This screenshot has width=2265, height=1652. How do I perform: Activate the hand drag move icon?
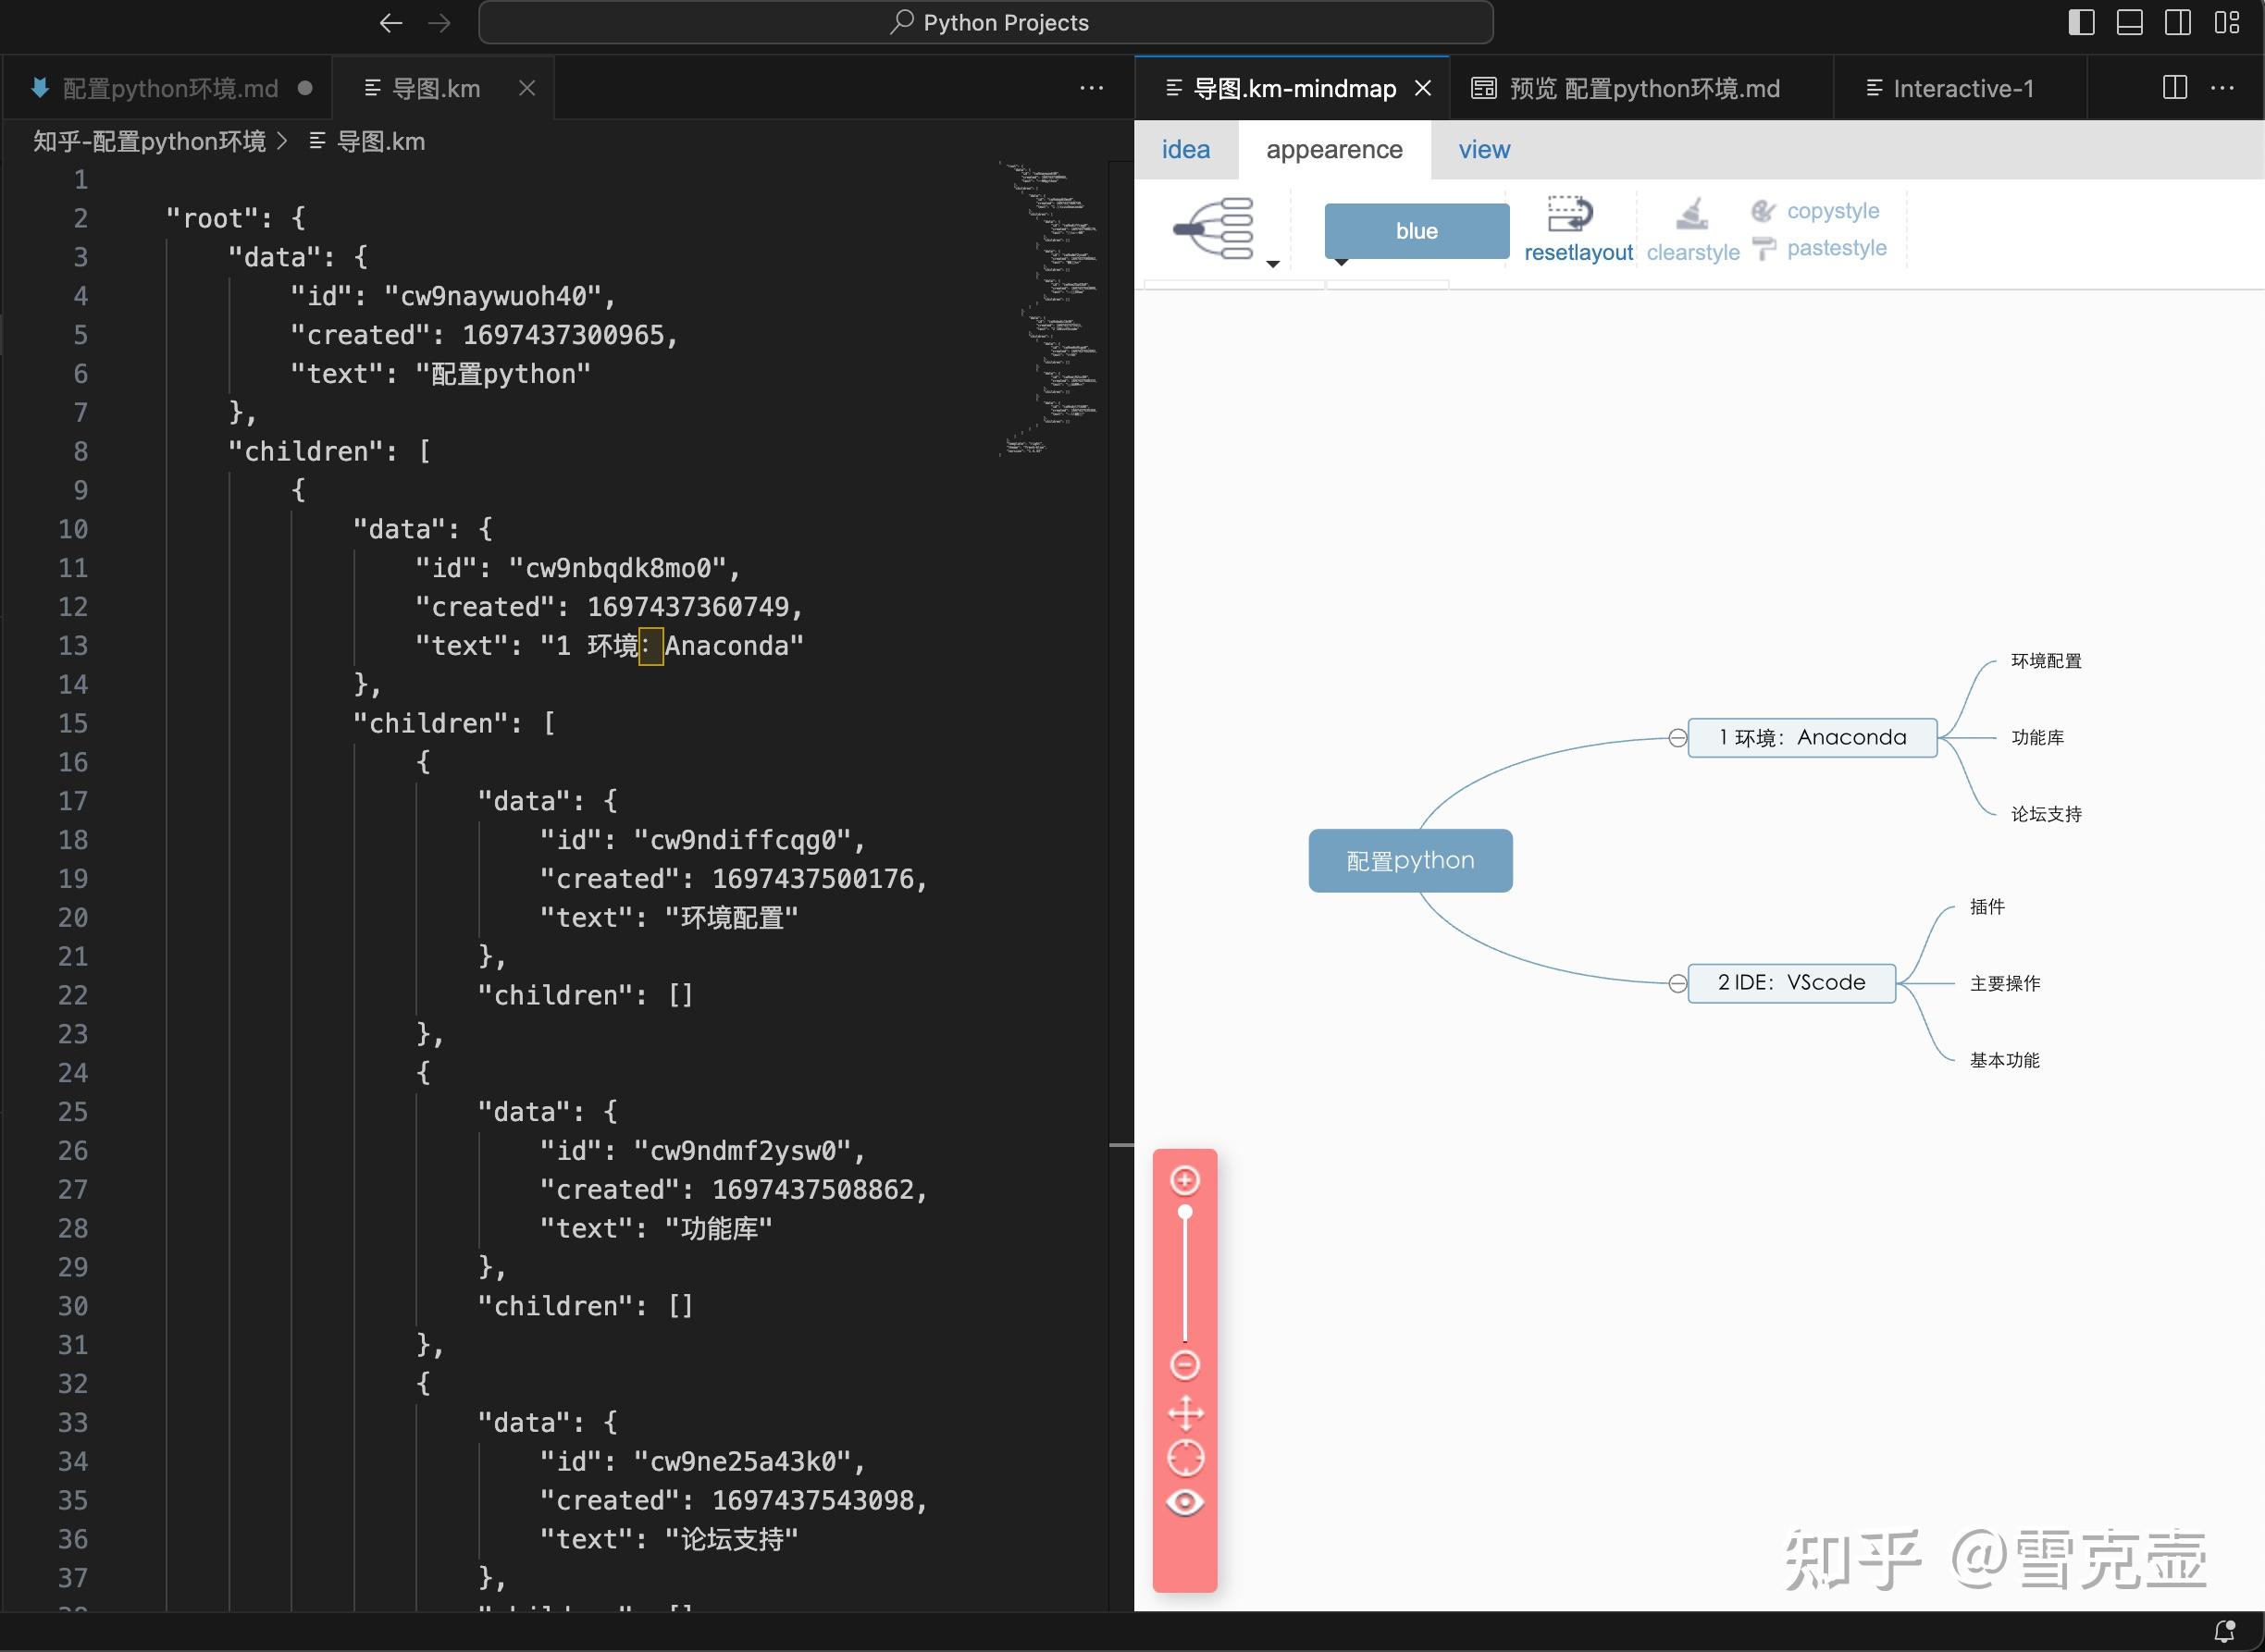(x=1185, y=1413)
